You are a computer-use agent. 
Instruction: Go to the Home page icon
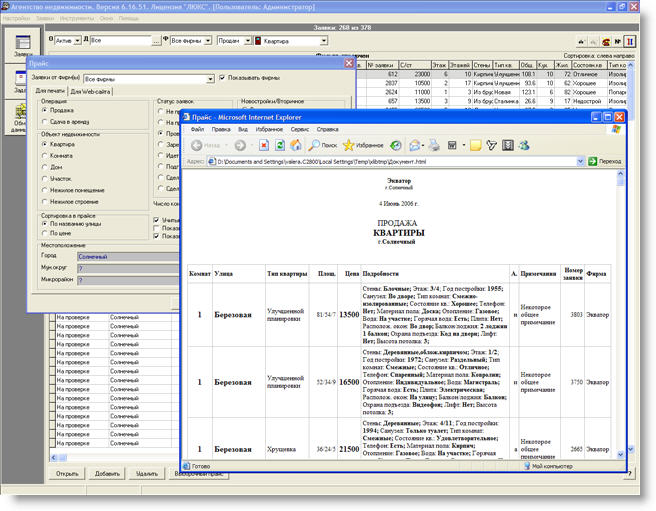[296, 145]
